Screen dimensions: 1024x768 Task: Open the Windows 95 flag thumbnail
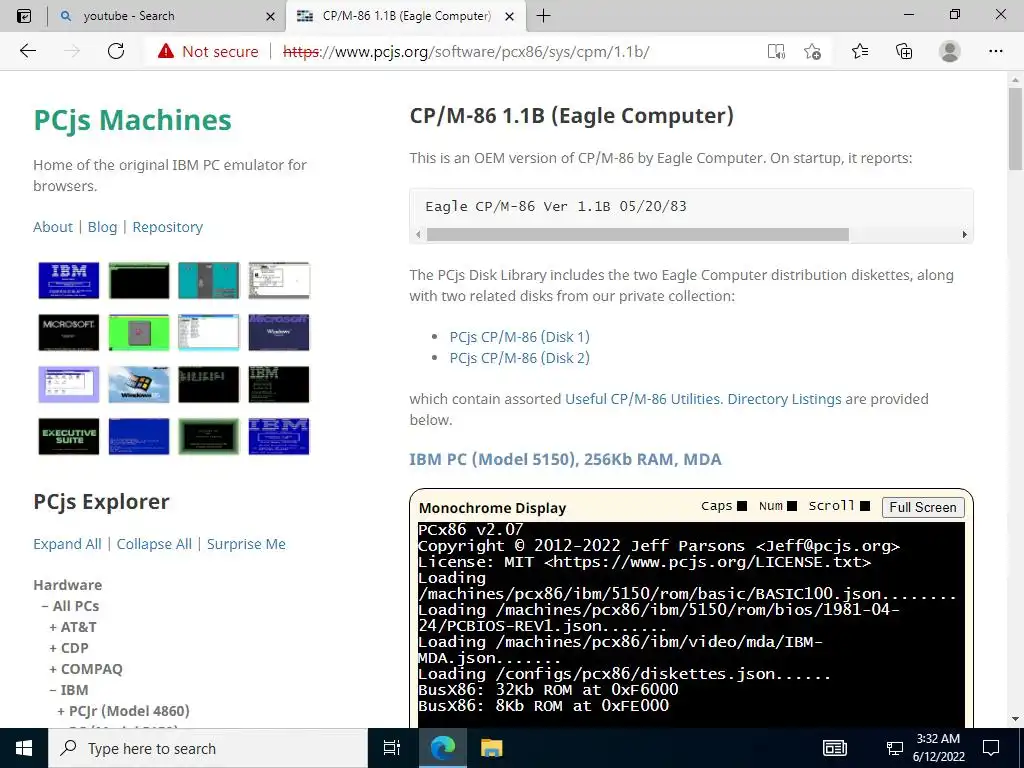(138, 384)
